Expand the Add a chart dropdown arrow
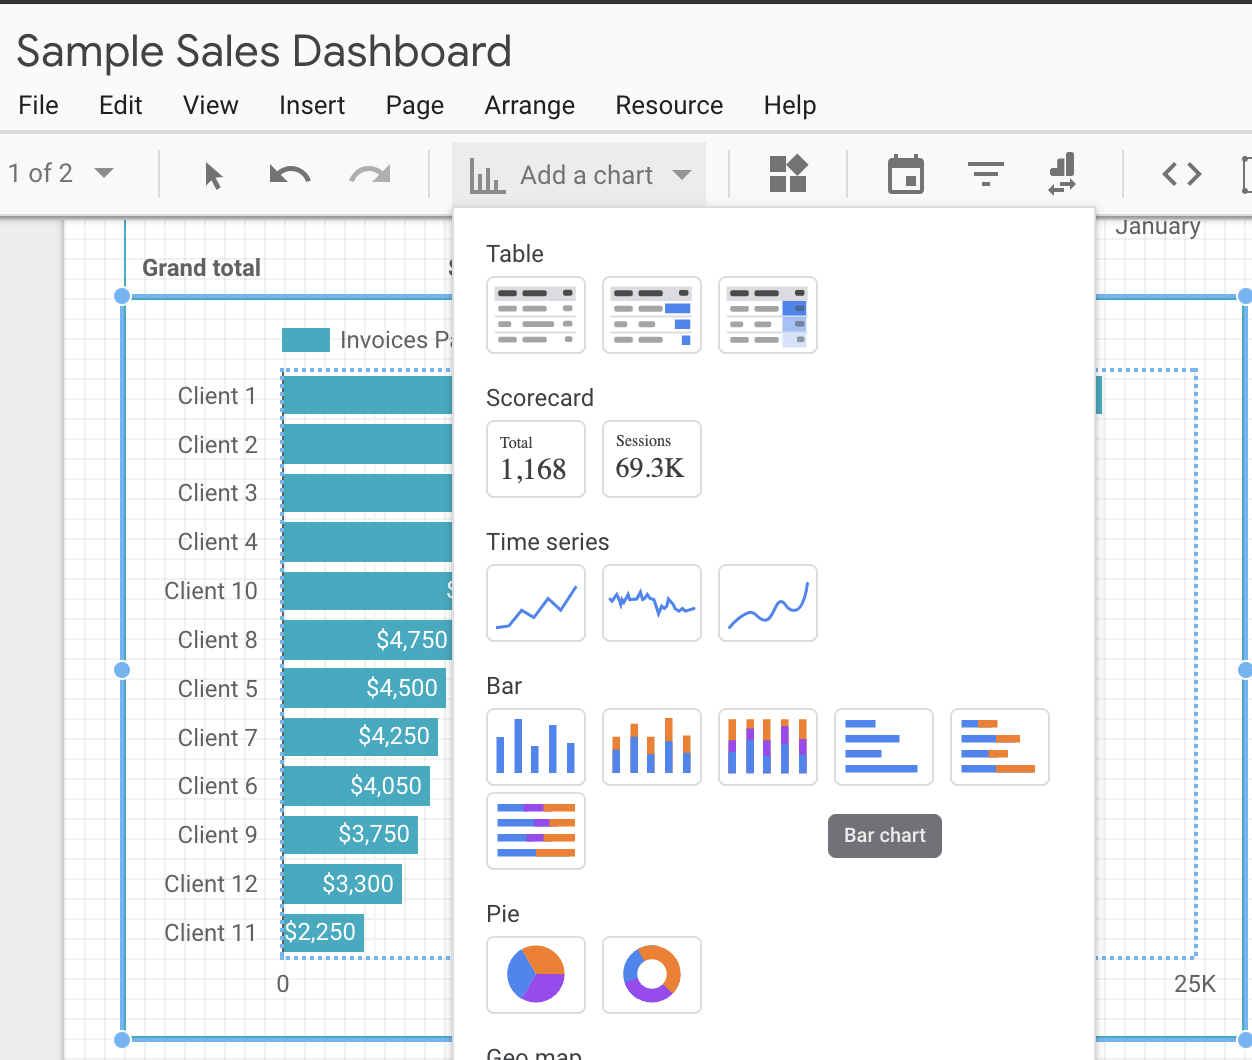 pos(682,174)
